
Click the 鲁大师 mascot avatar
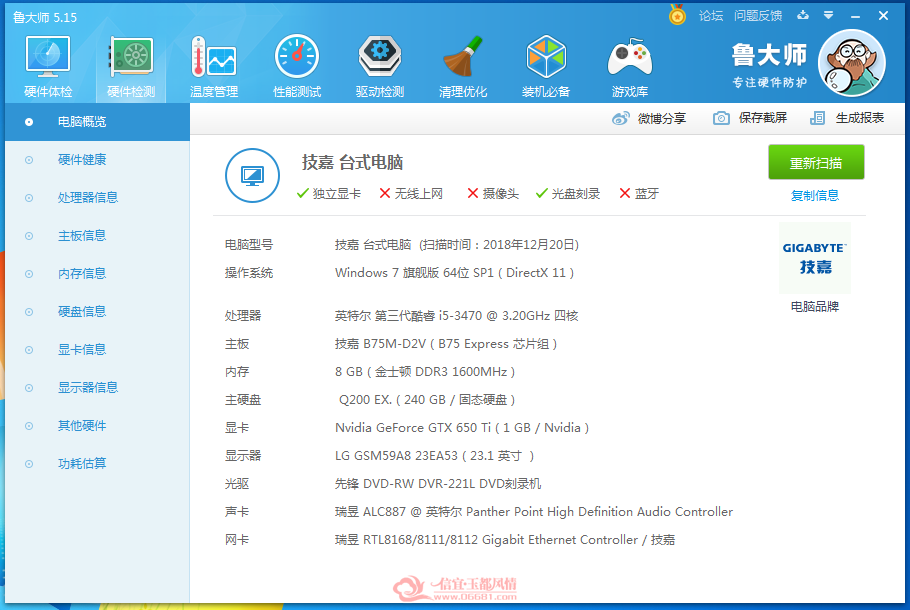[851, 63]
